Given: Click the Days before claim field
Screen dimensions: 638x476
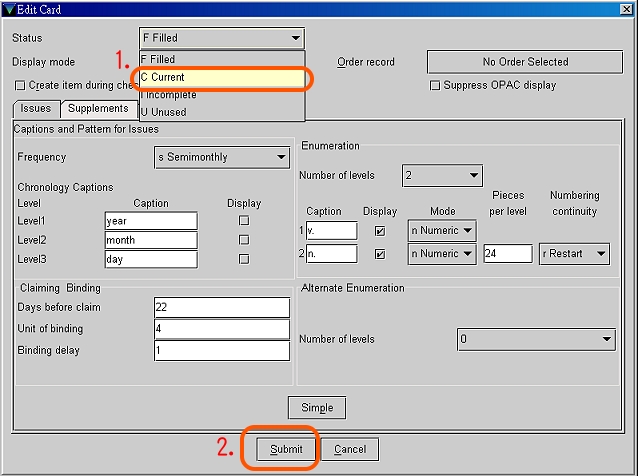Looking at the screenshot, I should (221, 307).
